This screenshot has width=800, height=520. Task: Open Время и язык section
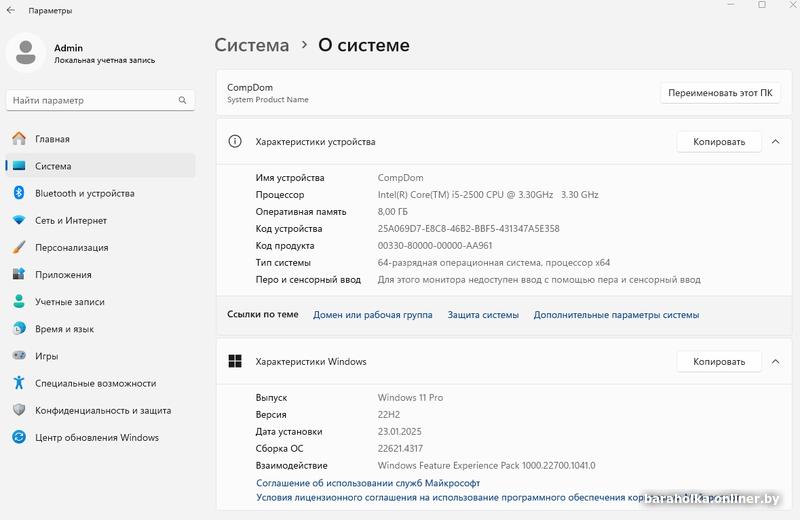101,328
